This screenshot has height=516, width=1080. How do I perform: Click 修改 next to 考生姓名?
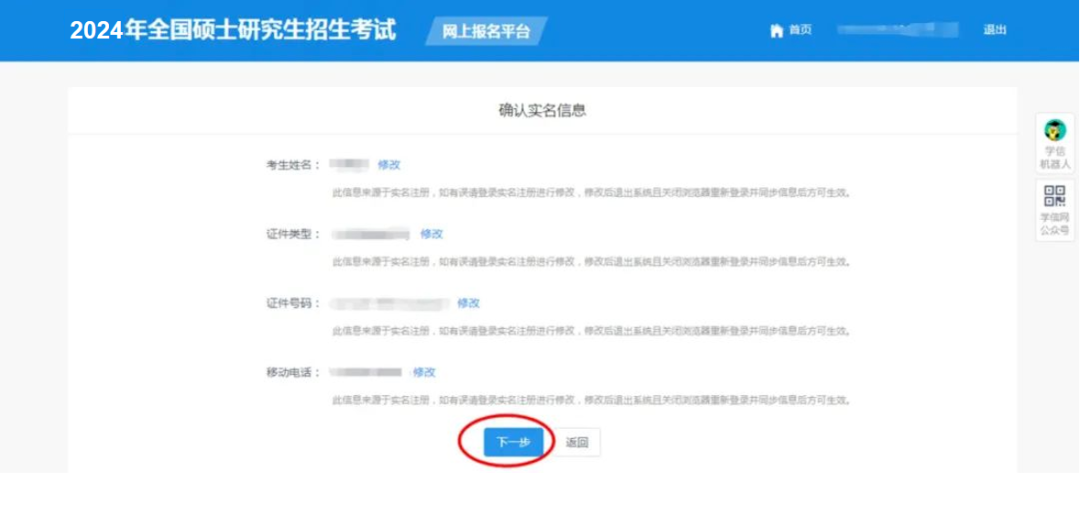[388, 165]
